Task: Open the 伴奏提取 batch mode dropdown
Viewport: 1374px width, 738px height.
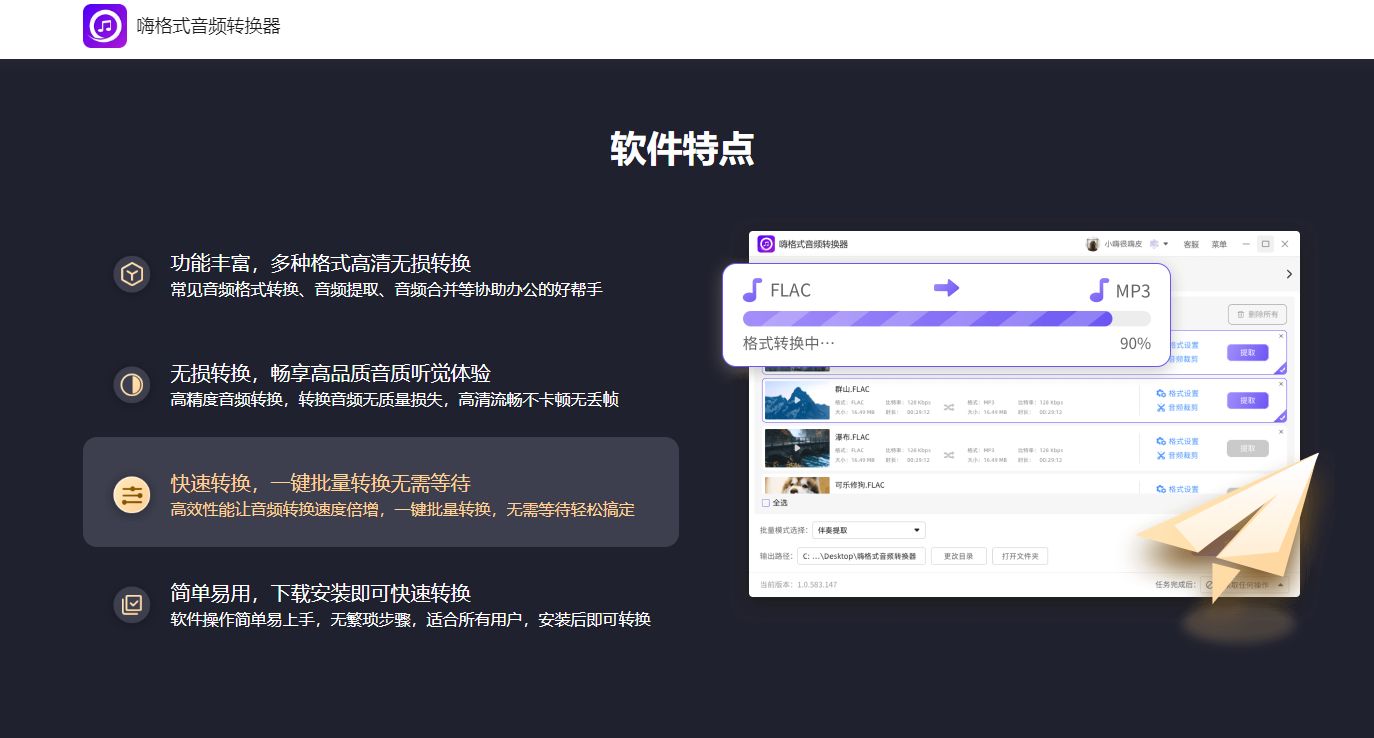Action: 868,530
